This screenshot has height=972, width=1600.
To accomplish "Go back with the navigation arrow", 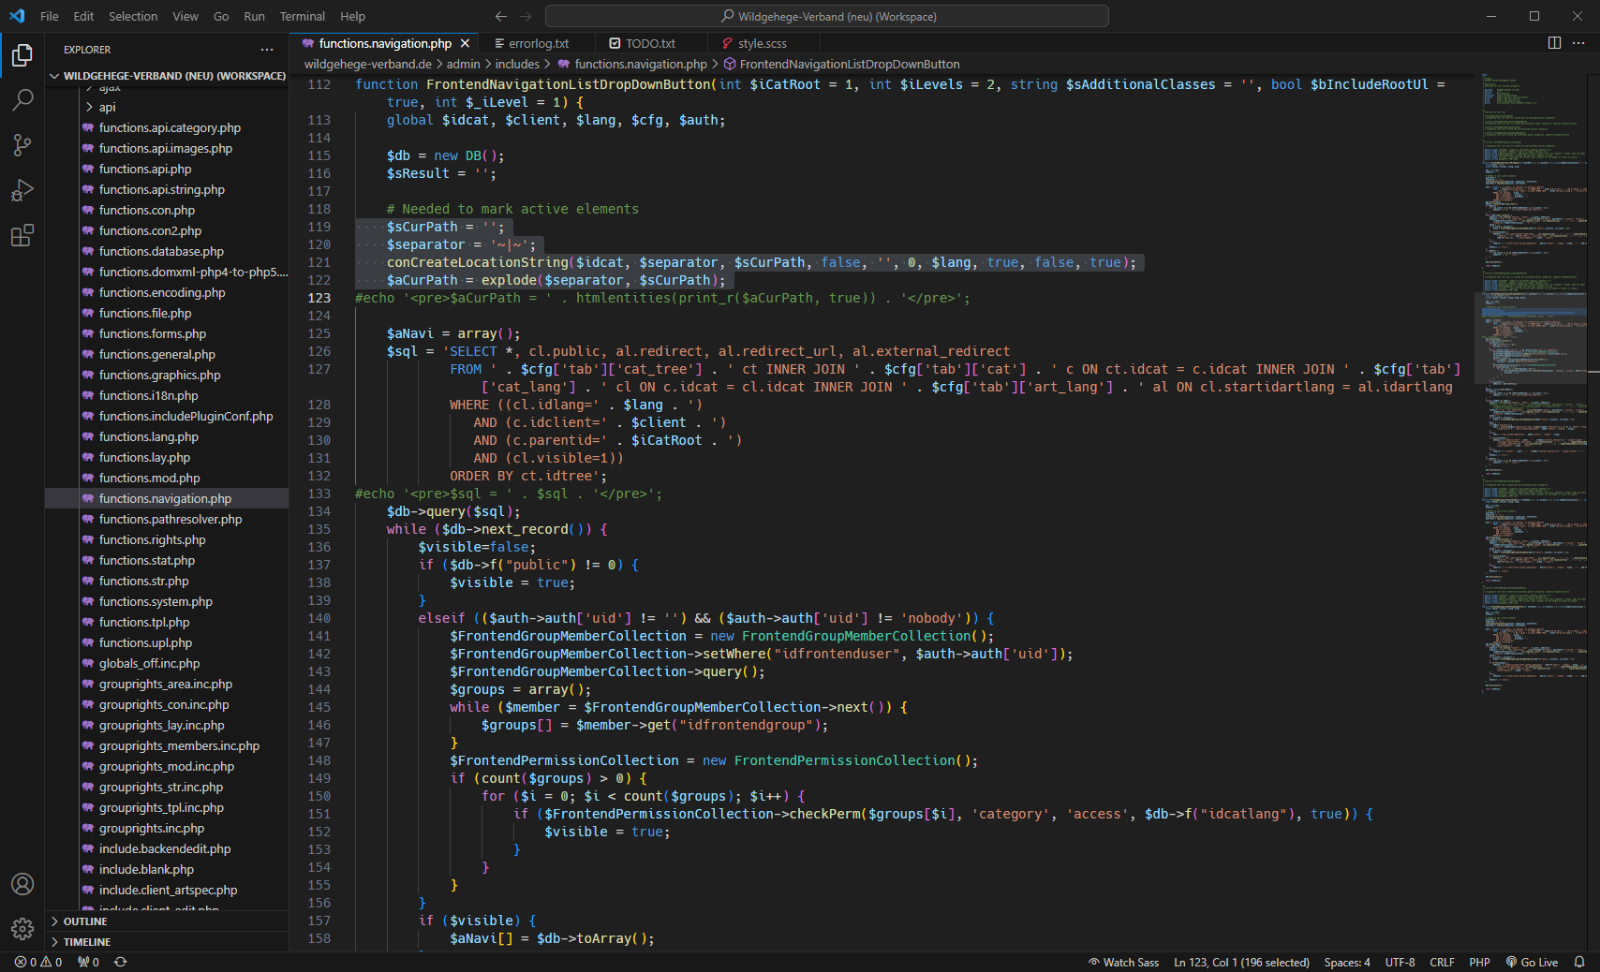I will click(x=501, y=16).
